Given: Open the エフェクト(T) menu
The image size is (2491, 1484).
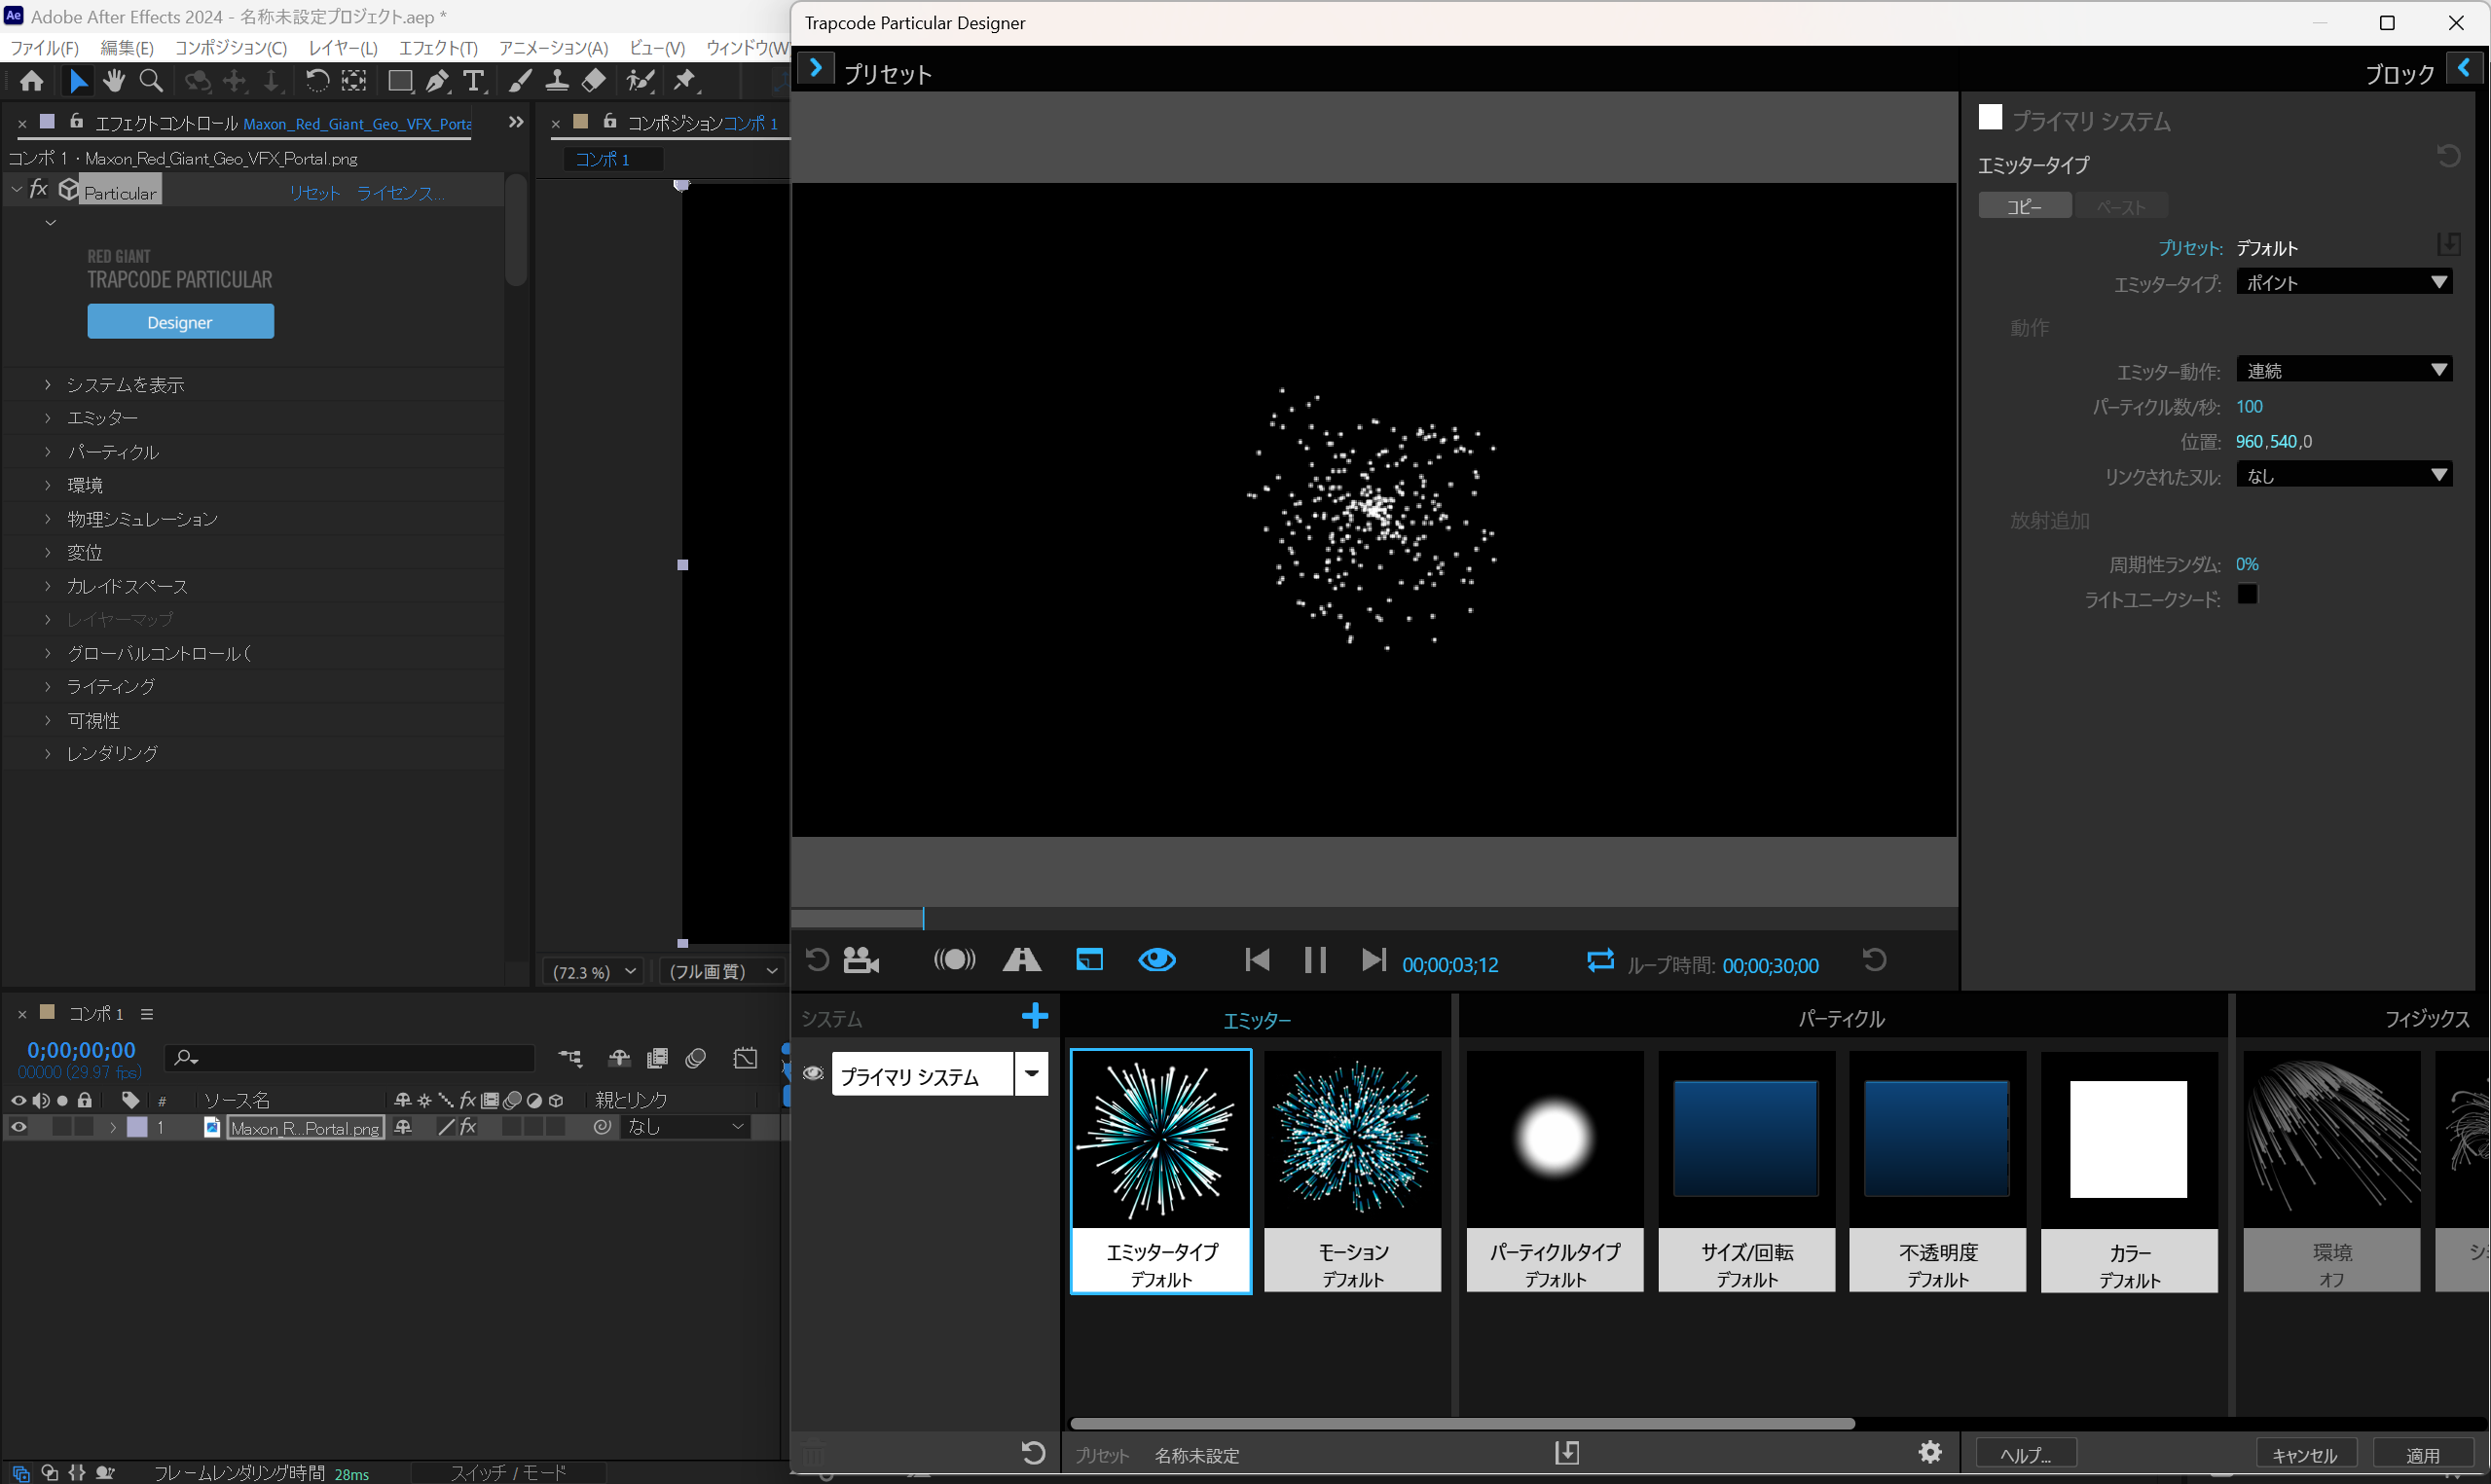Looking at the screenshot, I should click(438, 48).
